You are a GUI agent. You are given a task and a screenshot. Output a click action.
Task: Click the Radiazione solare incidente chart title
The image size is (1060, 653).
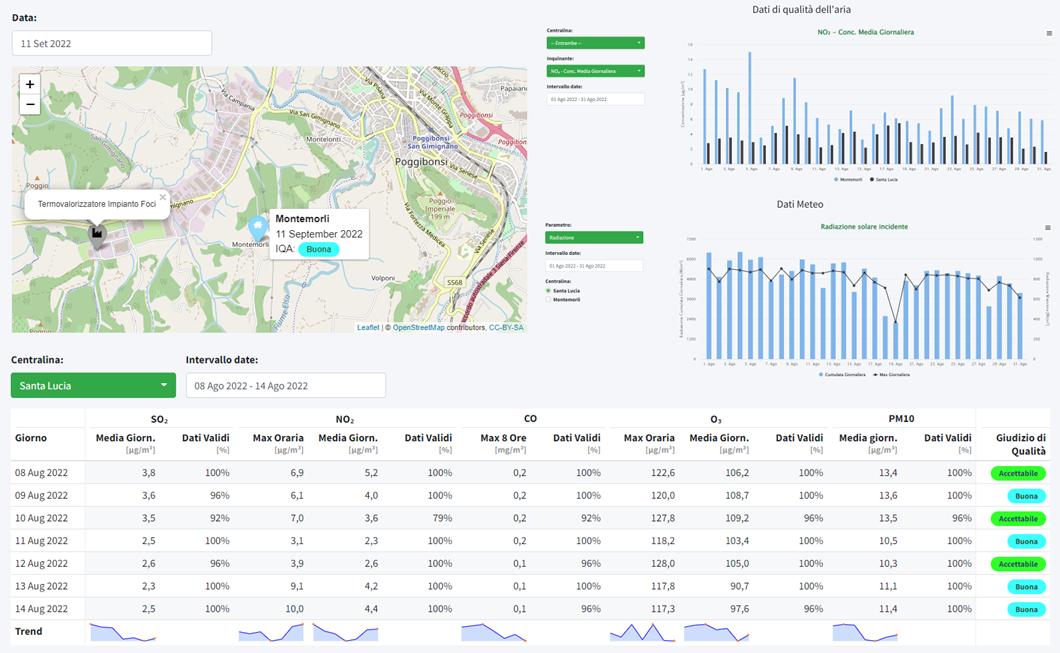(x=864, y=226)
